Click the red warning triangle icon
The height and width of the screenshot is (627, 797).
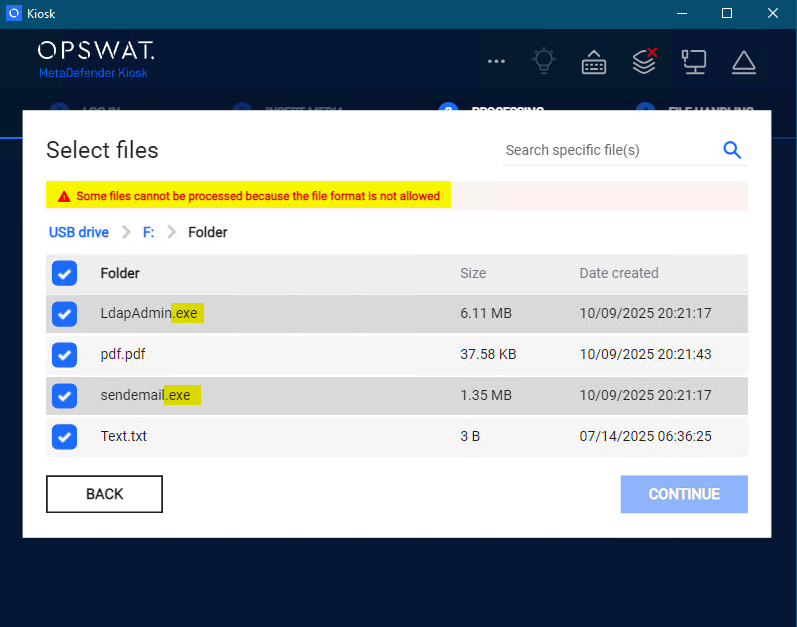pyautogui.click(x=64, y=197)
